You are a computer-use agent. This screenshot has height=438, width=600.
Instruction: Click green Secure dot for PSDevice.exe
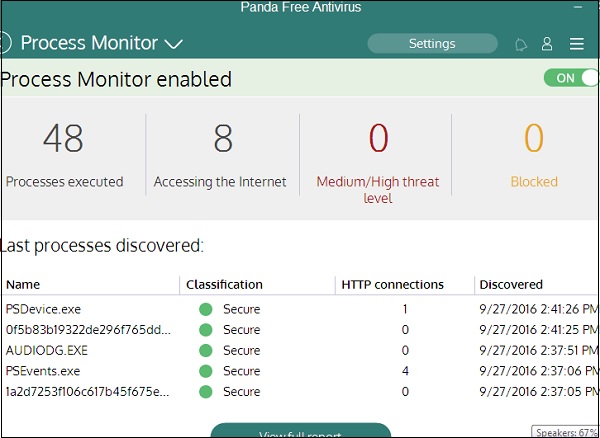click(x=206, y=309)
